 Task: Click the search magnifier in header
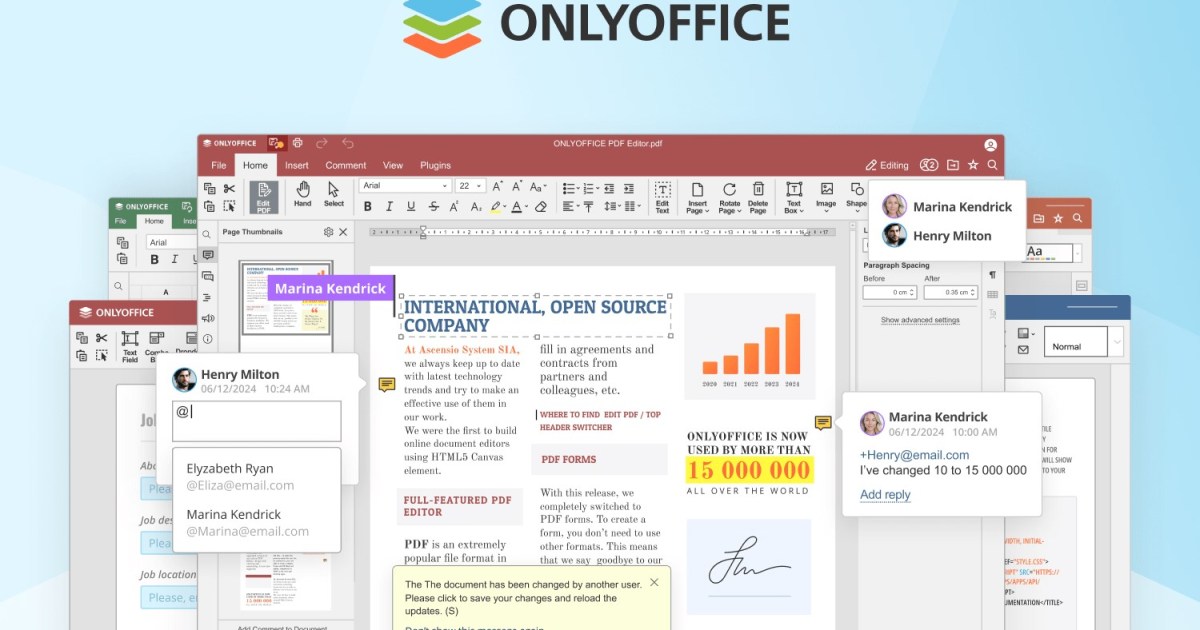[x=992, y=165]
